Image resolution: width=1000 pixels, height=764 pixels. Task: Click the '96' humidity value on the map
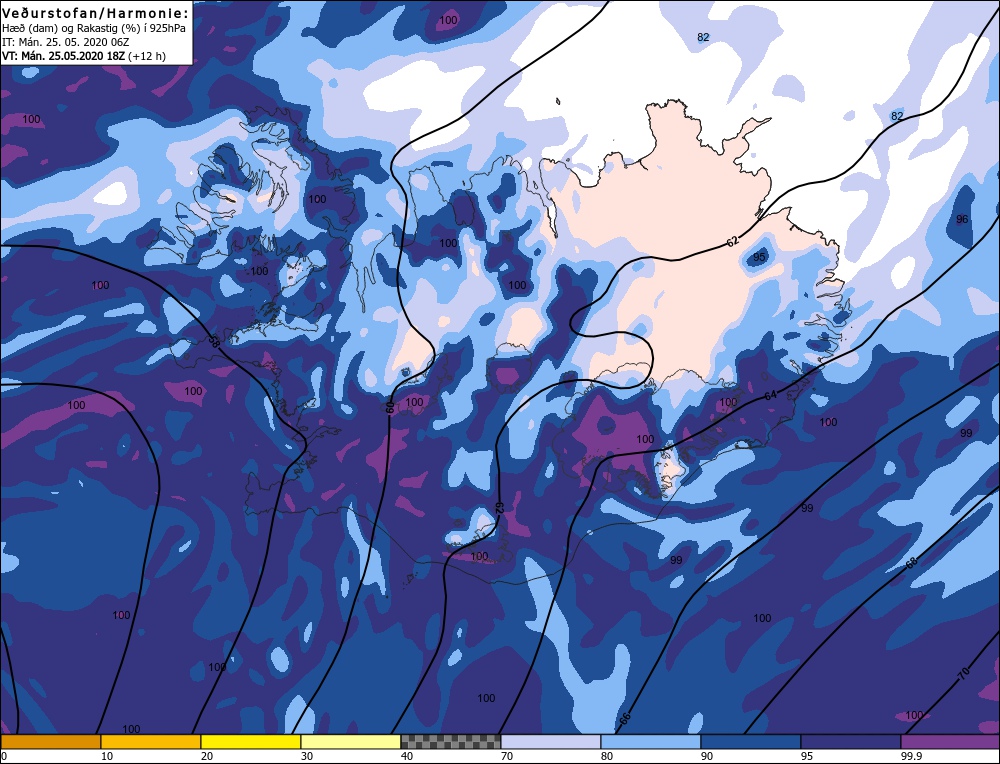pyautogui.click(x=962, y=219)
